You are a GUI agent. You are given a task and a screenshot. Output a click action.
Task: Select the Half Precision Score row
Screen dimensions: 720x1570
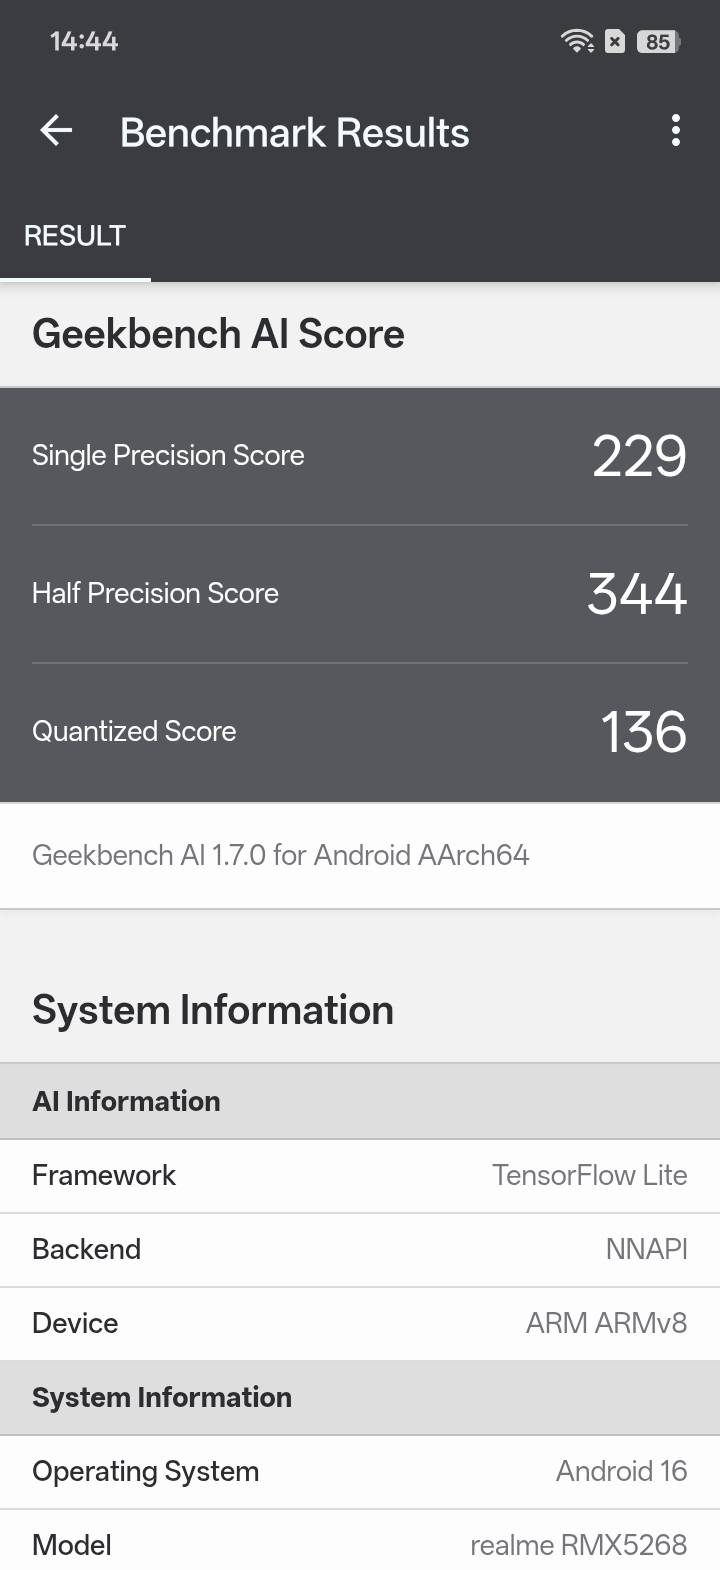[360, 594]
